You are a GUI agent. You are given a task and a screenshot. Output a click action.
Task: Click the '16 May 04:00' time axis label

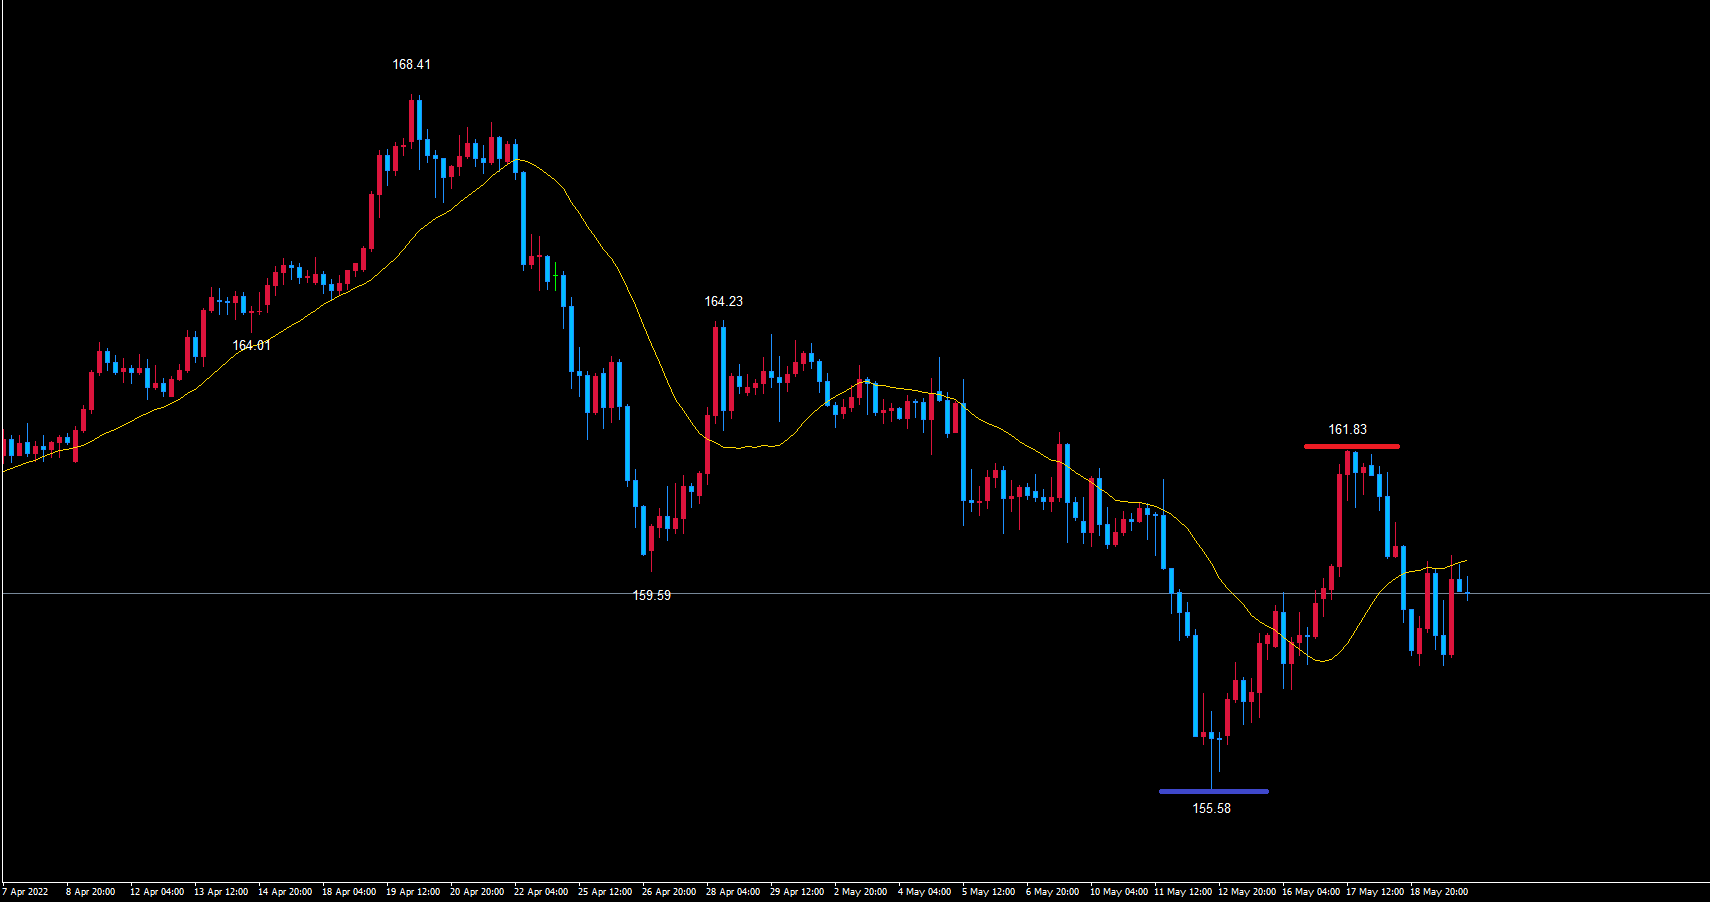coord(1310,892)
